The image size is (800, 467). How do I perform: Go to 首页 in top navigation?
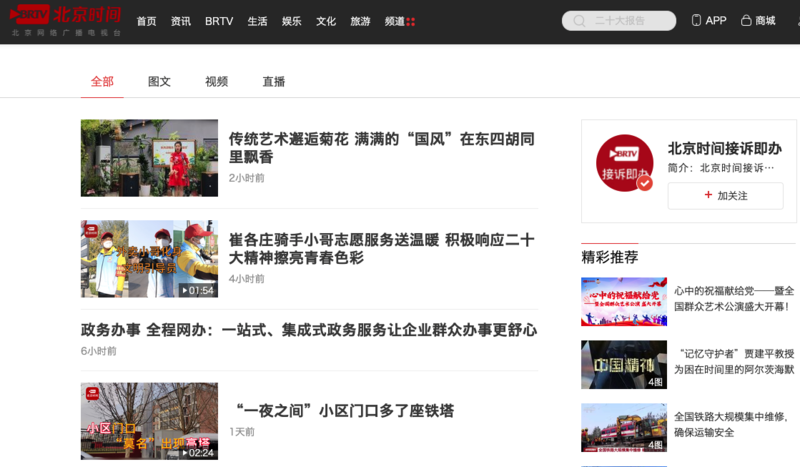(x=146, y=21)
